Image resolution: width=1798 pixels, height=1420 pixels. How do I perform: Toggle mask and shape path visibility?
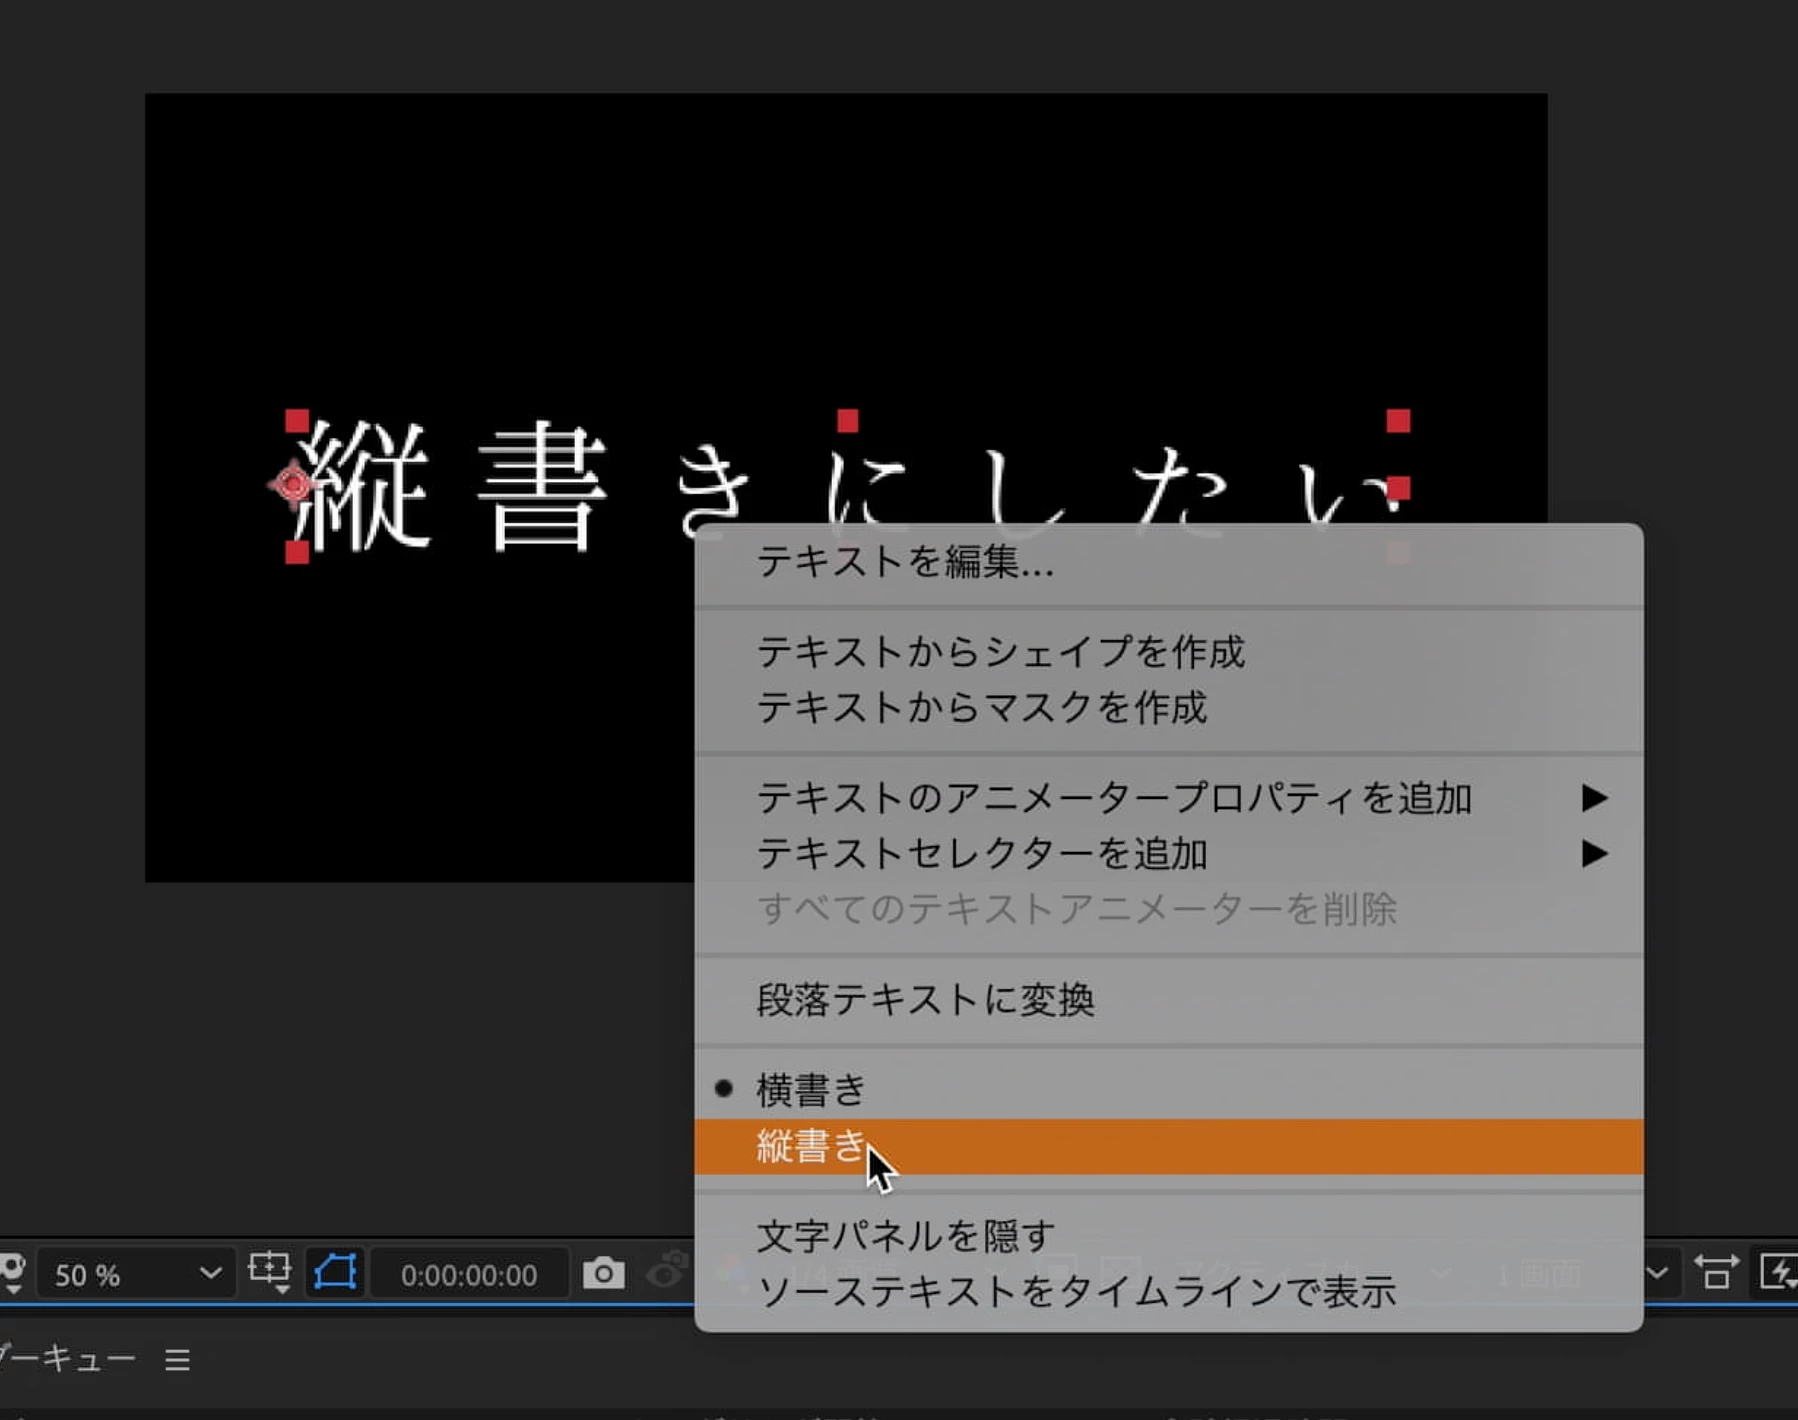point(335,1273)
